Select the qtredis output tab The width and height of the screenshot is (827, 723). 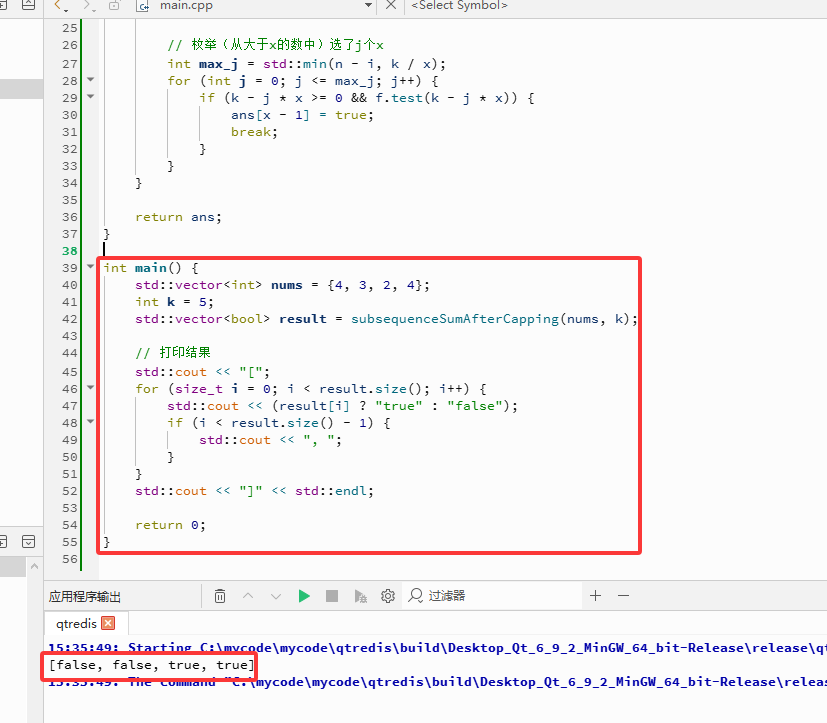coord(76,623)
